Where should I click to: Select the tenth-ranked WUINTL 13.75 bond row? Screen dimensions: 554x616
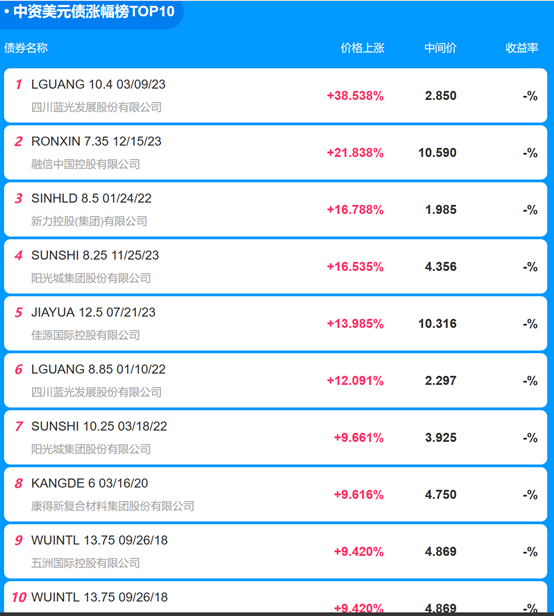point(275,597)
